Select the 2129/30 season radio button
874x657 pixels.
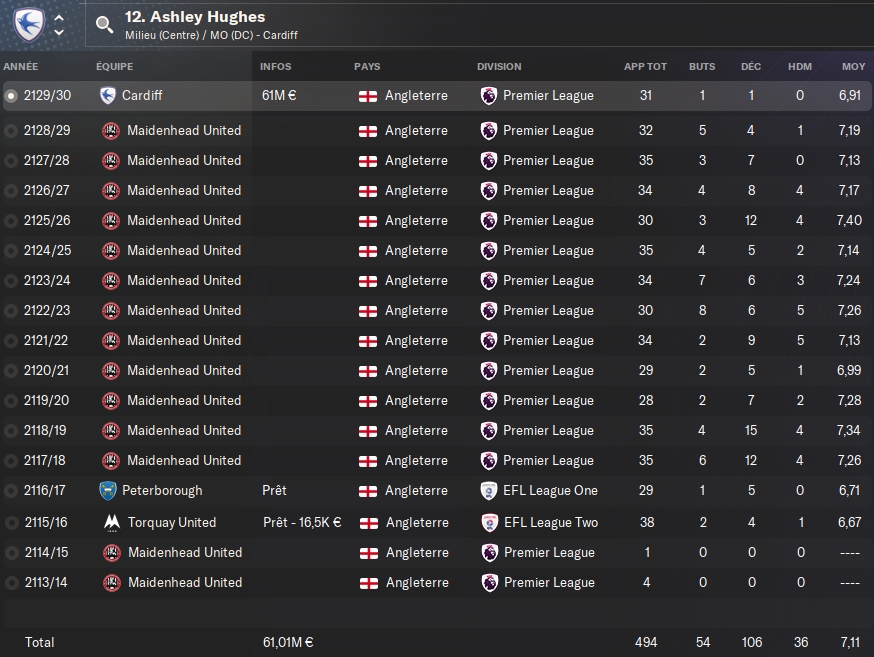pyautogui.click(x=11, y=96)
